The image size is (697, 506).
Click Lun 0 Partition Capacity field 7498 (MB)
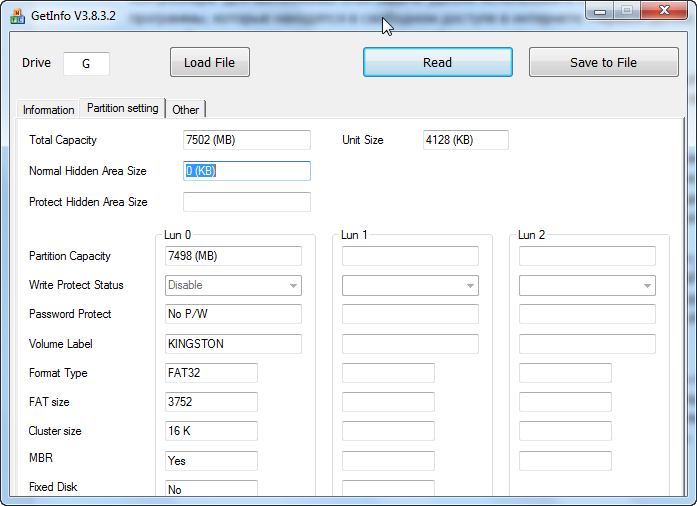point(233,256)
